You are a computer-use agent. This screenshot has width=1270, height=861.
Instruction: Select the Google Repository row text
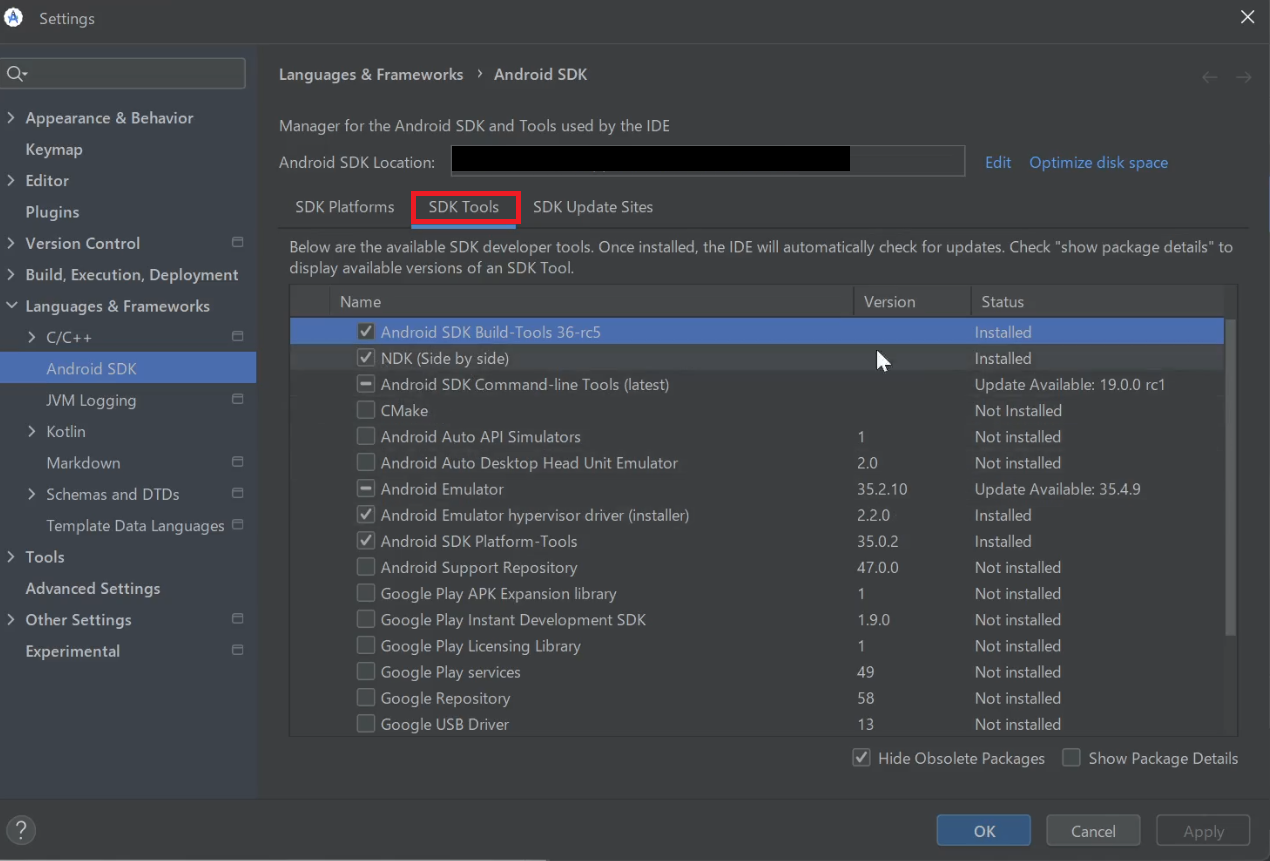(x=445, y=698)
